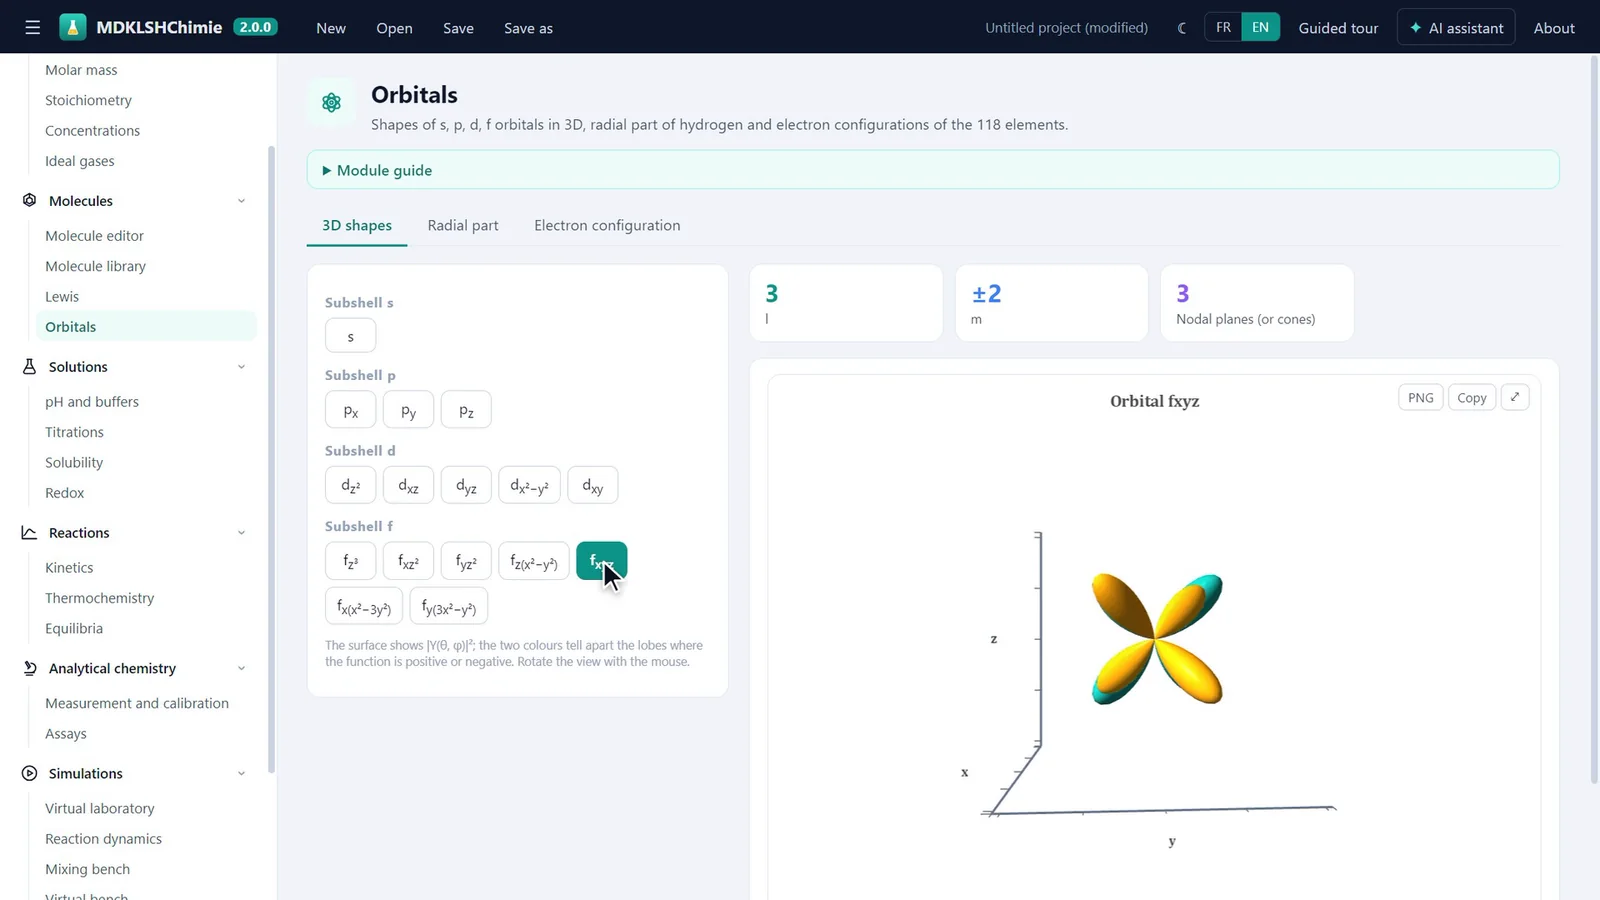Viewport: 1600px width, 900px height.
Task: Collapse the Simulations section chevron
Action: tap(241, 774)
